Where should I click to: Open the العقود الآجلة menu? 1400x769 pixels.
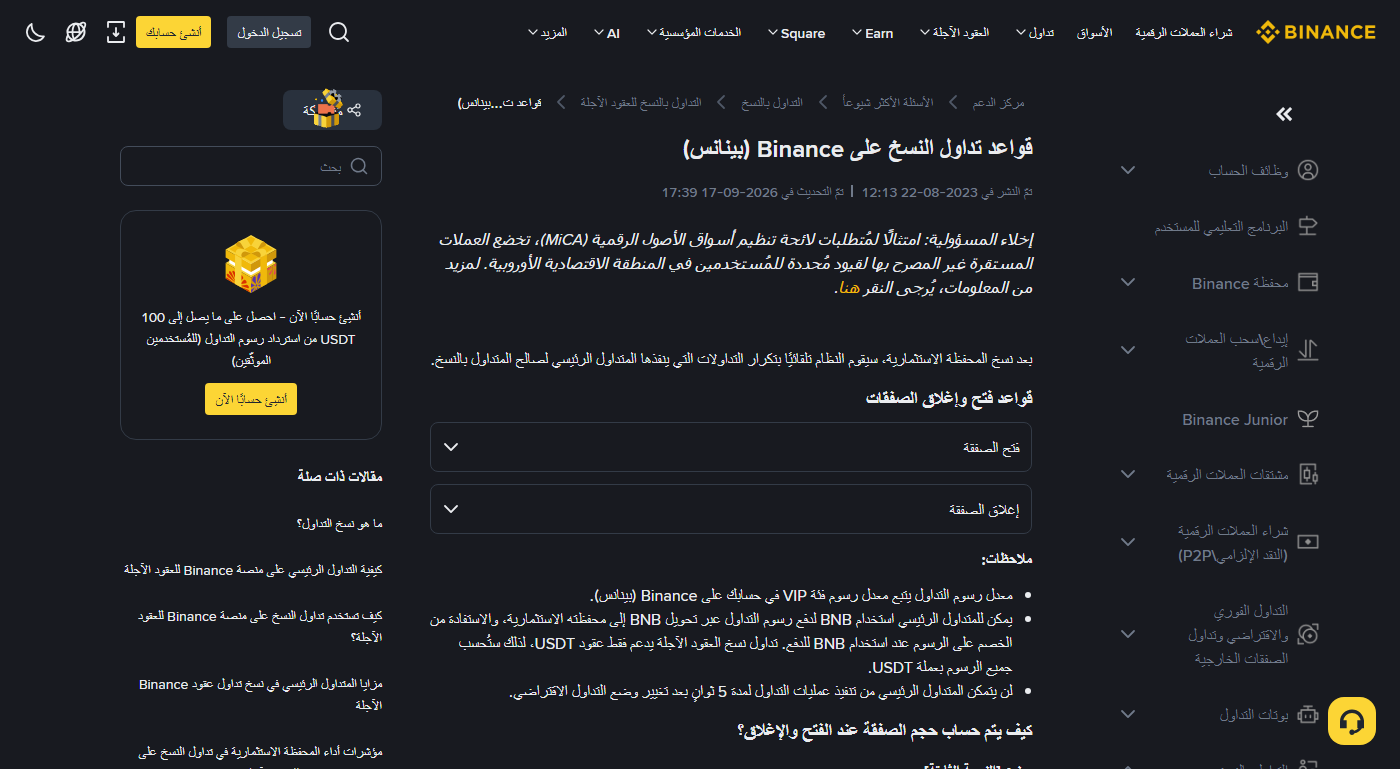coord(955,33)
